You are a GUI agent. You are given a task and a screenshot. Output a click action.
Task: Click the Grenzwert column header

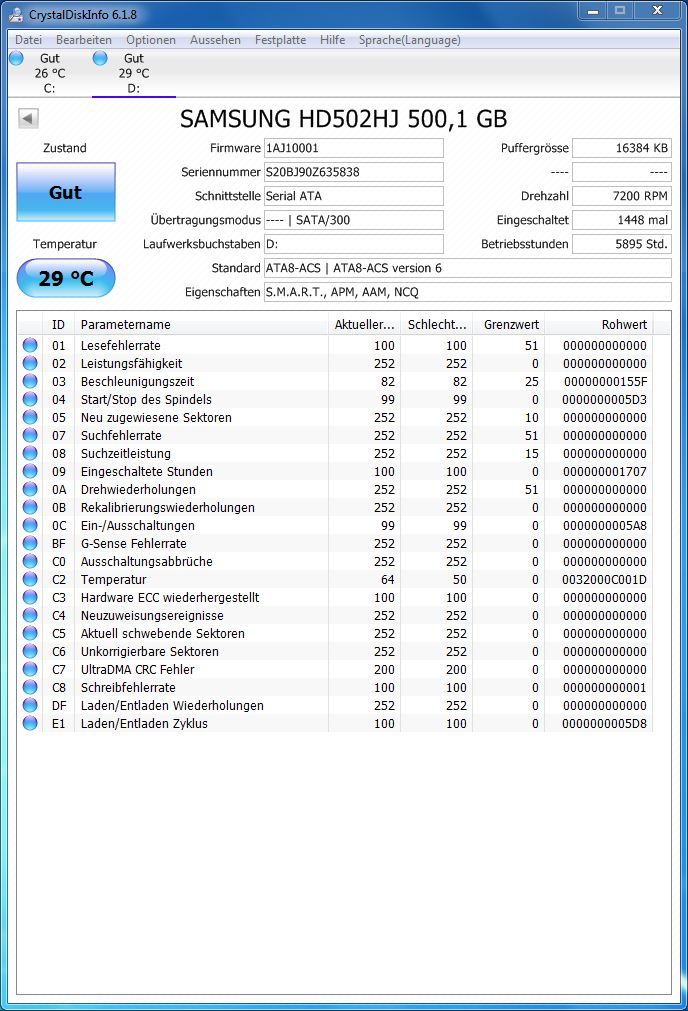pos(509,324)
